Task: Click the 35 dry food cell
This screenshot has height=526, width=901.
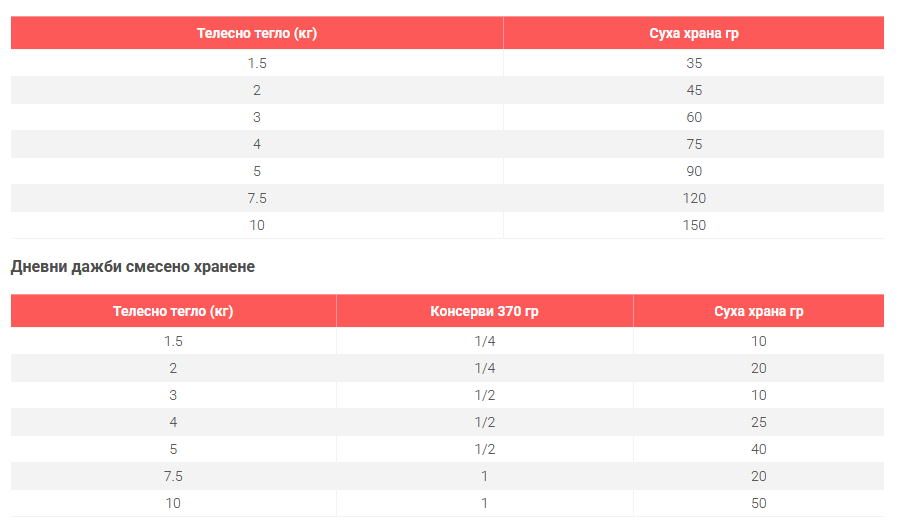Action: coord(693,63)
